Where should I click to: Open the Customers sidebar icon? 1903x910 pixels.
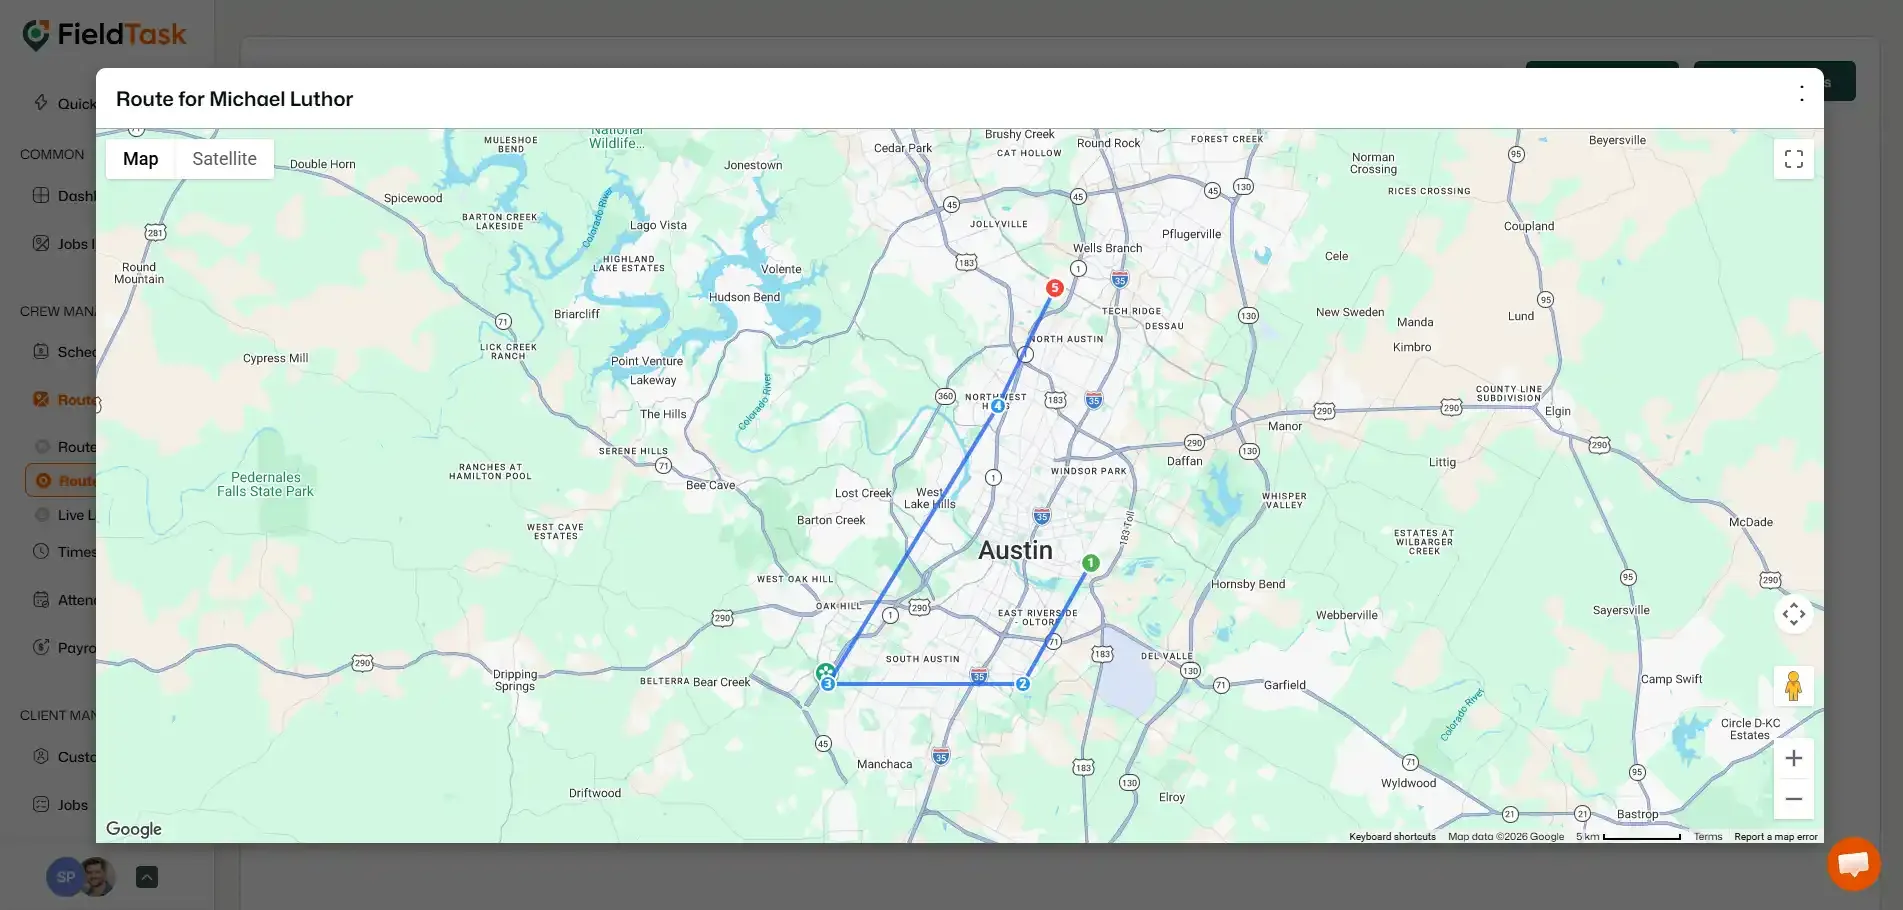(41, 756)
